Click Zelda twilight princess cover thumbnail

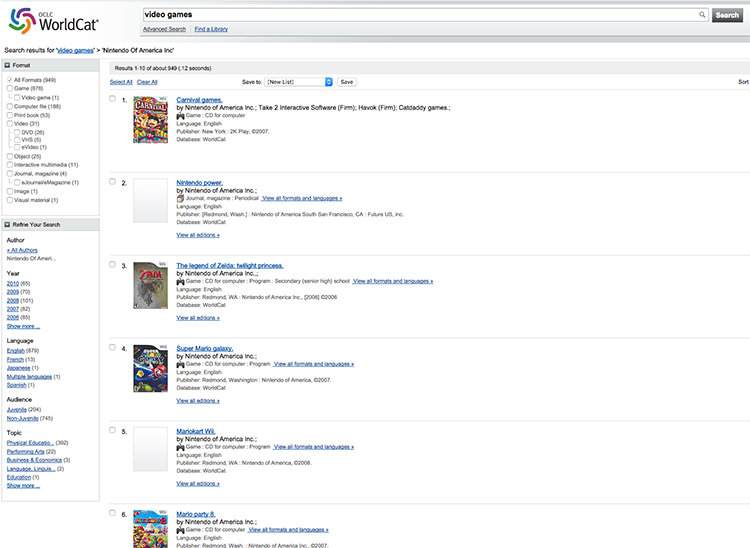click(151, 285)
